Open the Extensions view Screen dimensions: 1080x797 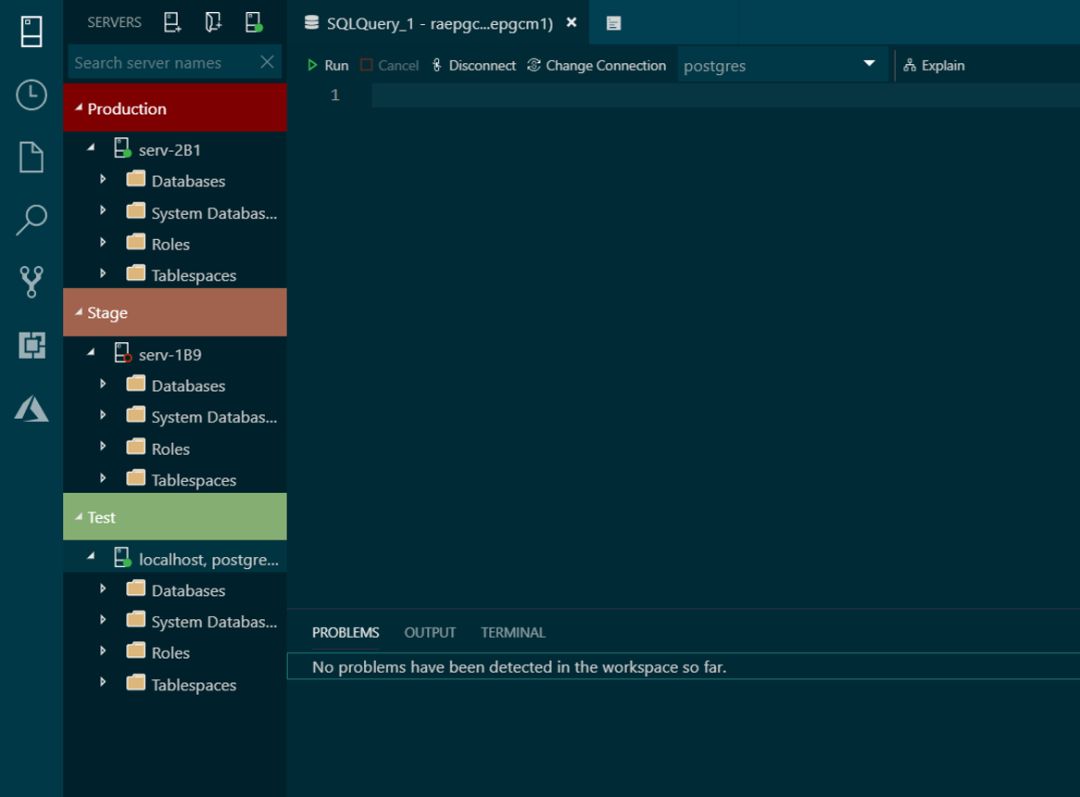[x=31, y=342]
